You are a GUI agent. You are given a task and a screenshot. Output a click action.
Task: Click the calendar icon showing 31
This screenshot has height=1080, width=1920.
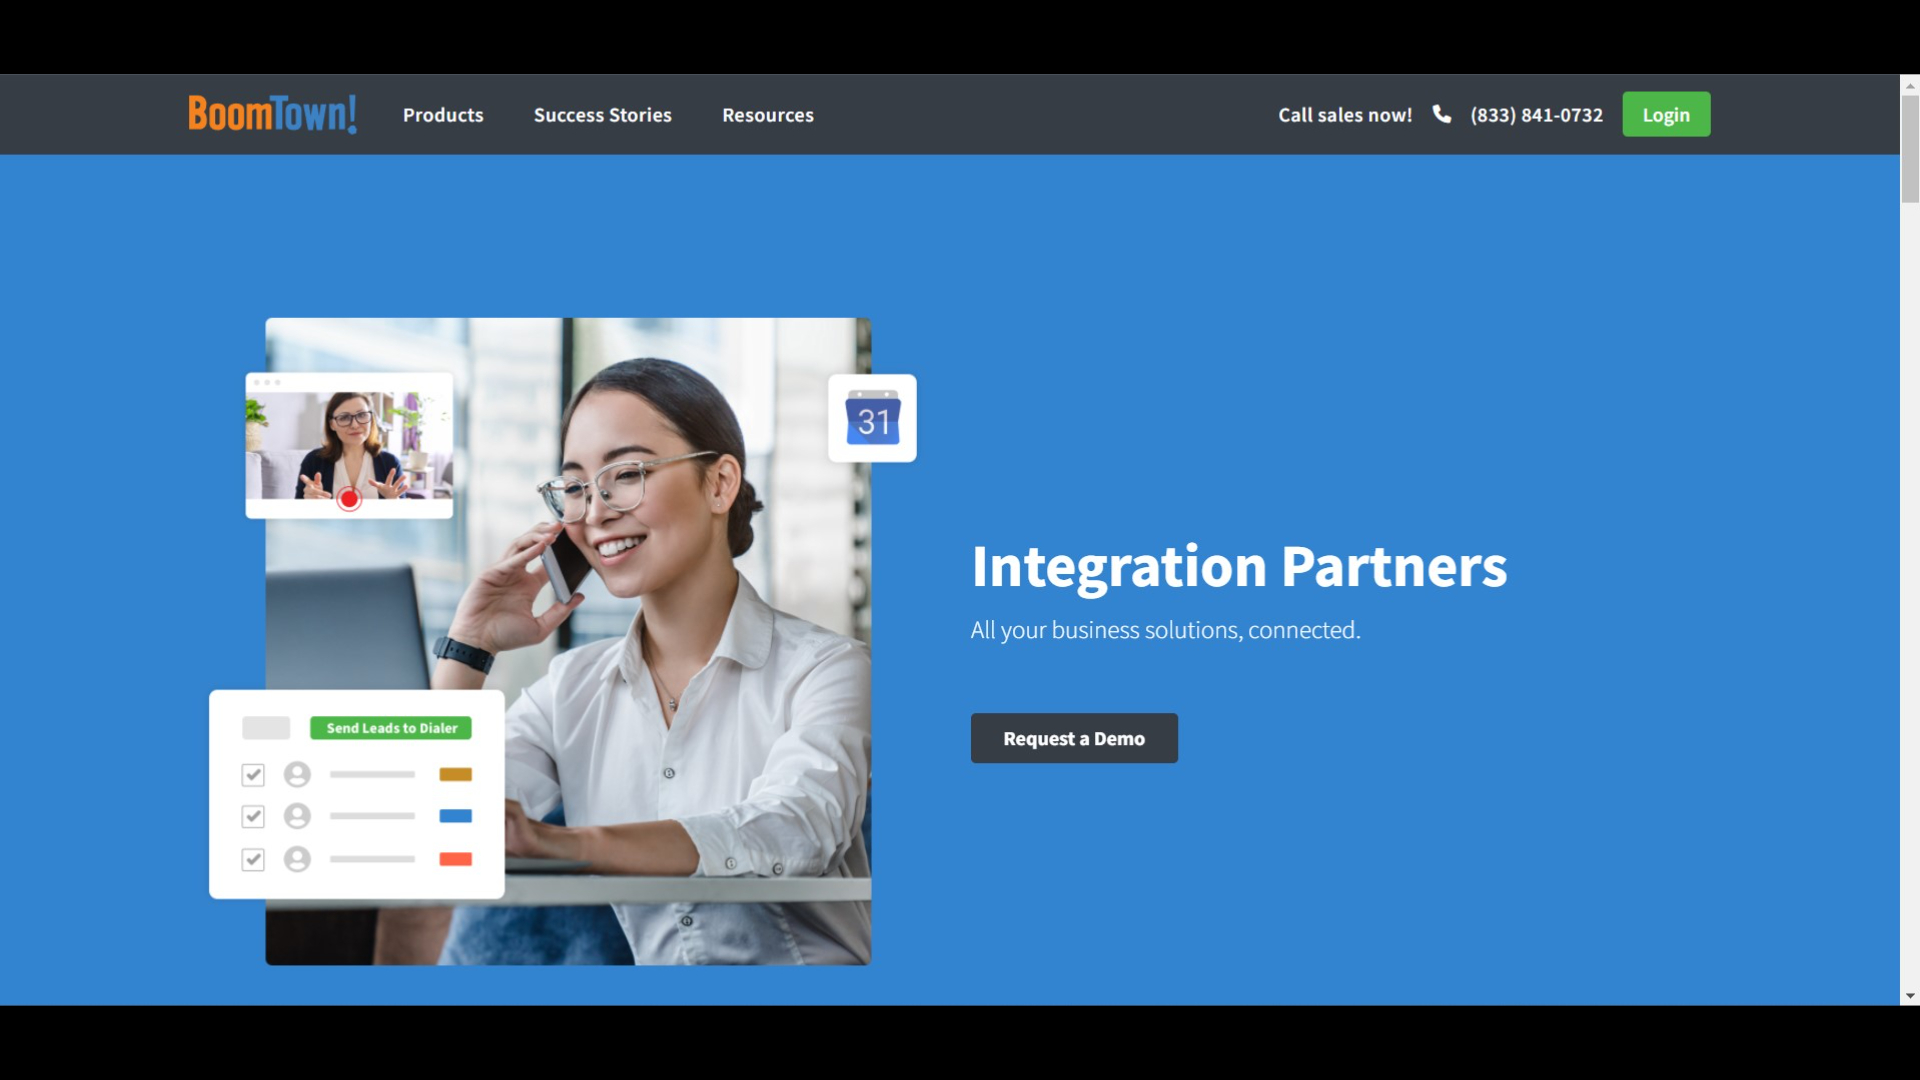pyautogui.click(x=872, y=417)
